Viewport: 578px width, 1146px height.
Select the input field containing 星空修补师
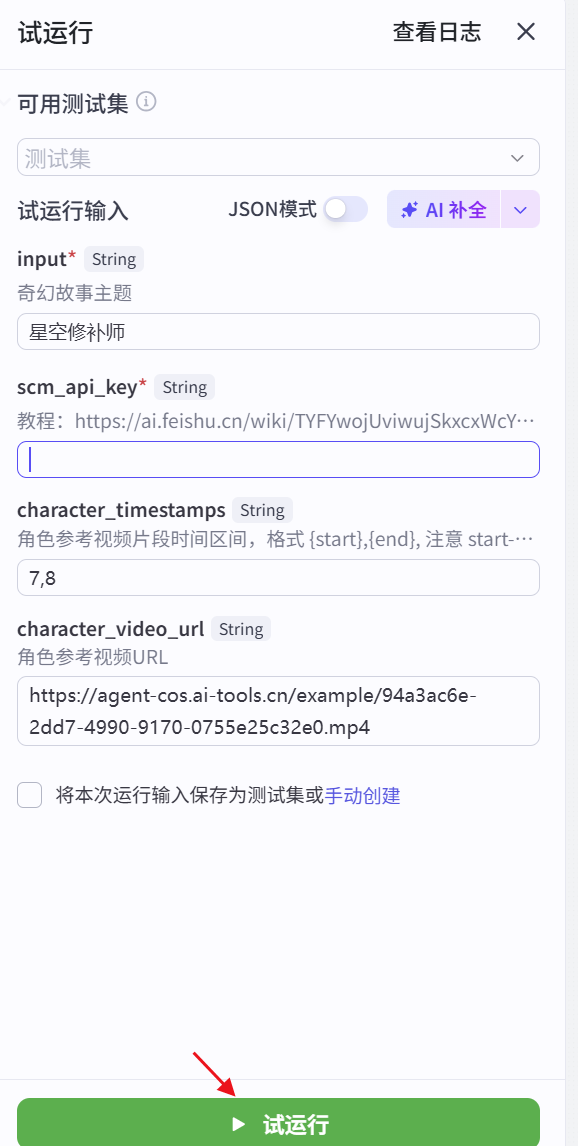[x=278, y=331]
